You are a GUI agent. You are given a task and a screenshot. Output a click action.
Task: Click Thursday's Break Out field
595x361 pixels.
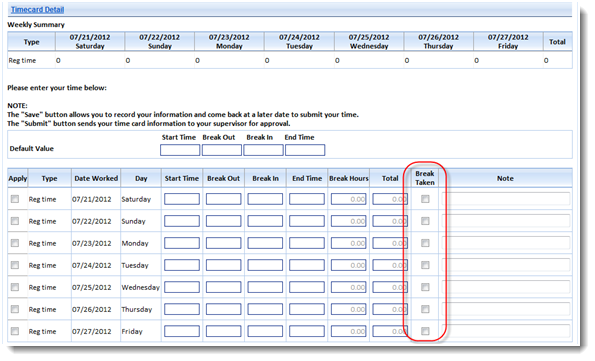point(224,309)
